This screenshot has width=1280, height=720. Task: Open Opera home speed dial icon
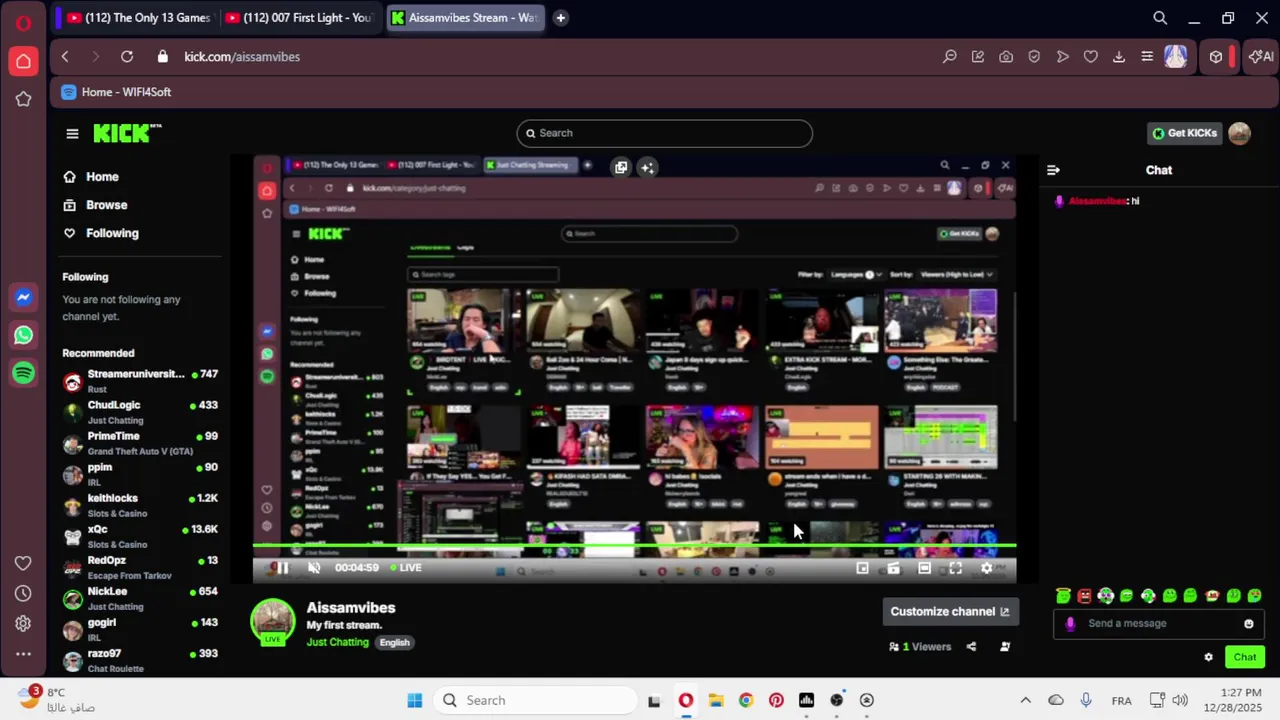(23, 62)
